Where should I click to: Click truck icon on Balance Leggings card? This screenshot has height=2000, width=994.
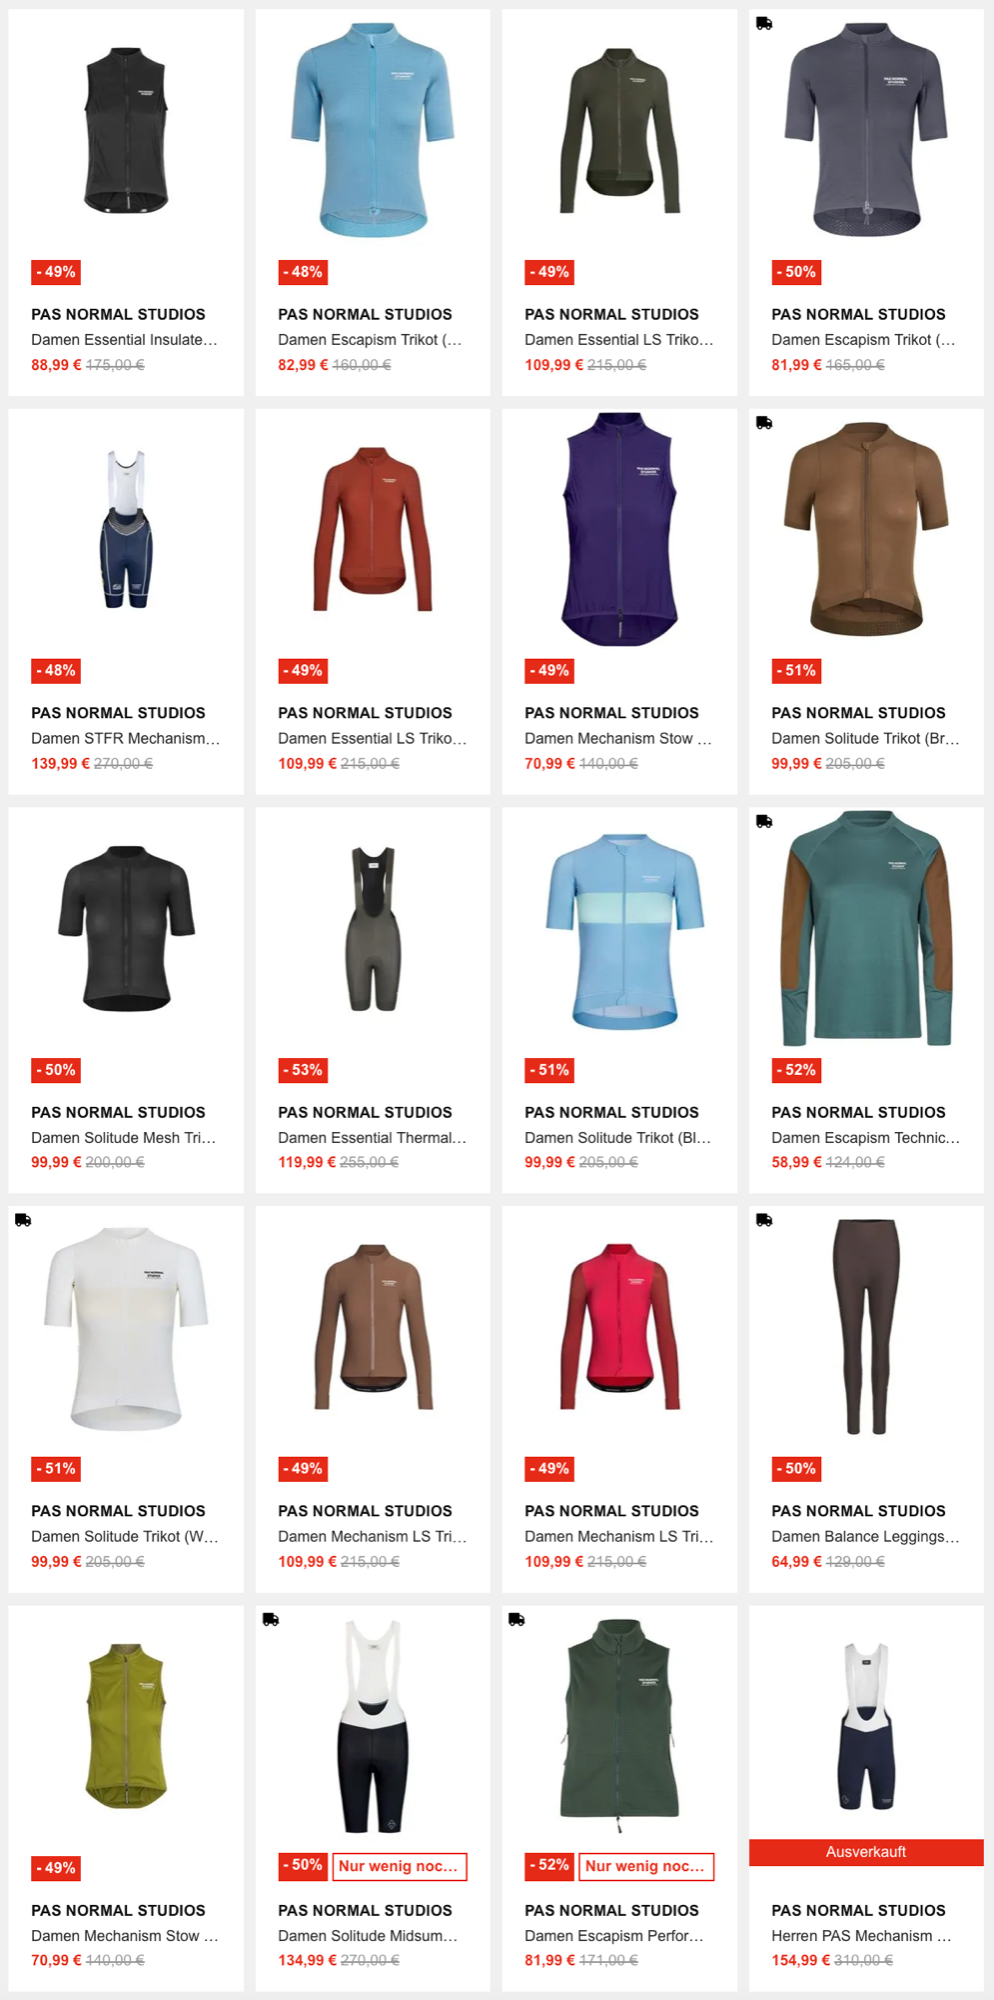tap(764, 1220)
